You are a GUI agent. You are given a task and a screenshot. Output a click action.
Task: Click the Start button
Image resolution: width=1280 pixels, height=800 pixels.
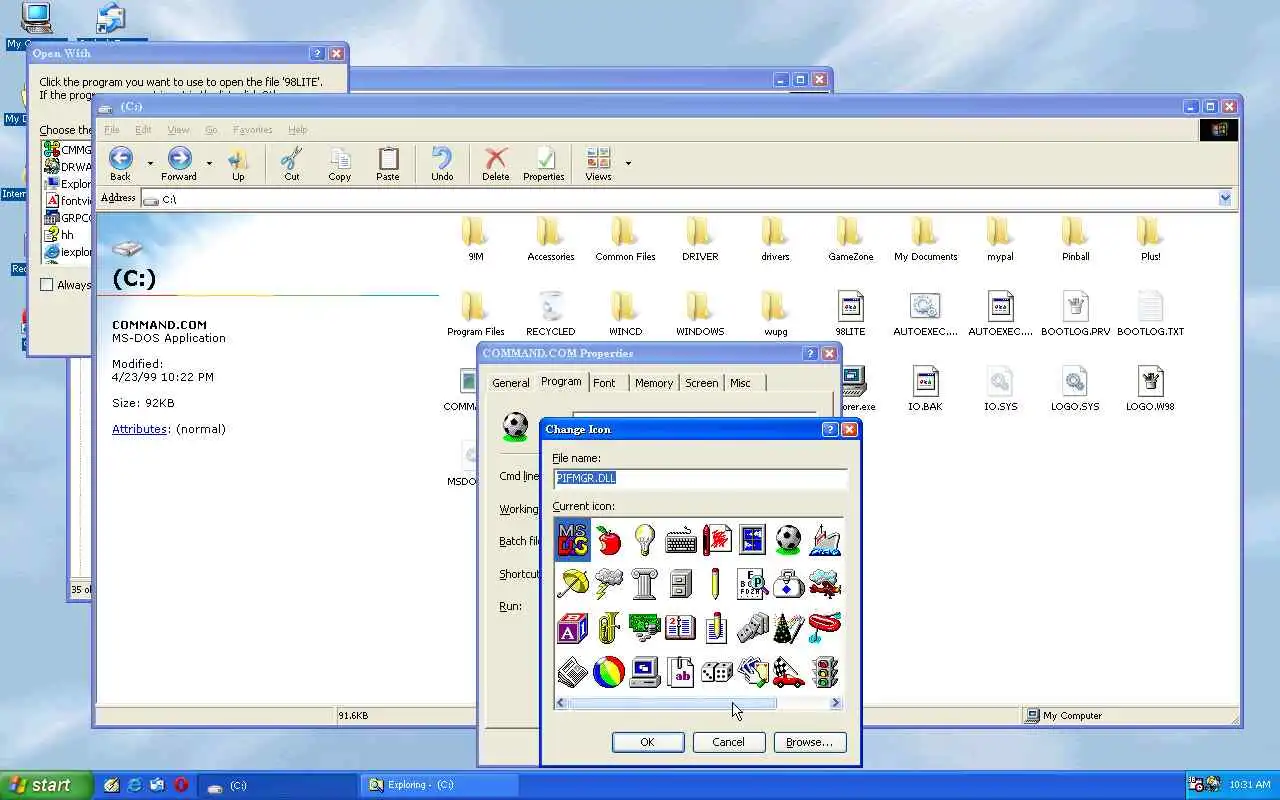pos(46,785)
